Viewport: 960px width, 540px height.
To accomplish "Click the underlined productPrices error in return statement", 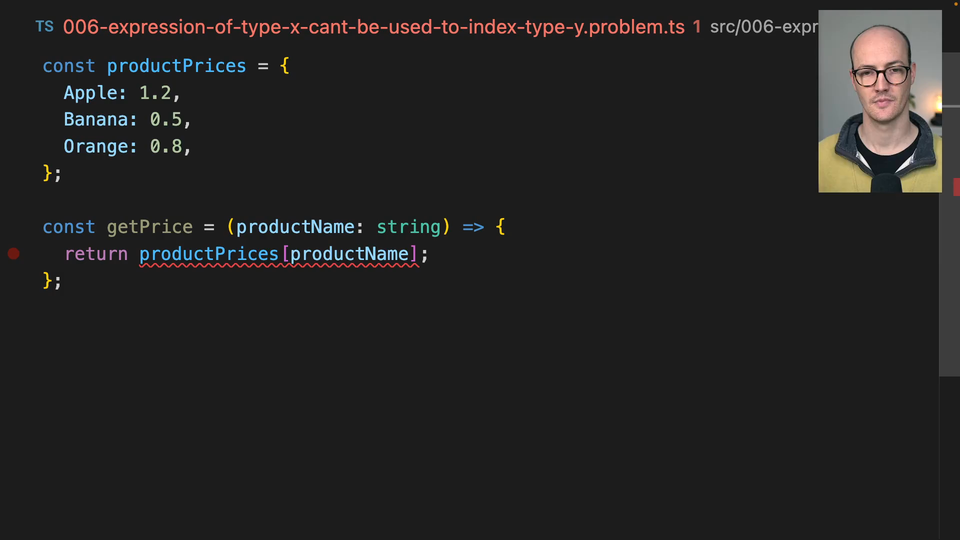I will [209, 254].
